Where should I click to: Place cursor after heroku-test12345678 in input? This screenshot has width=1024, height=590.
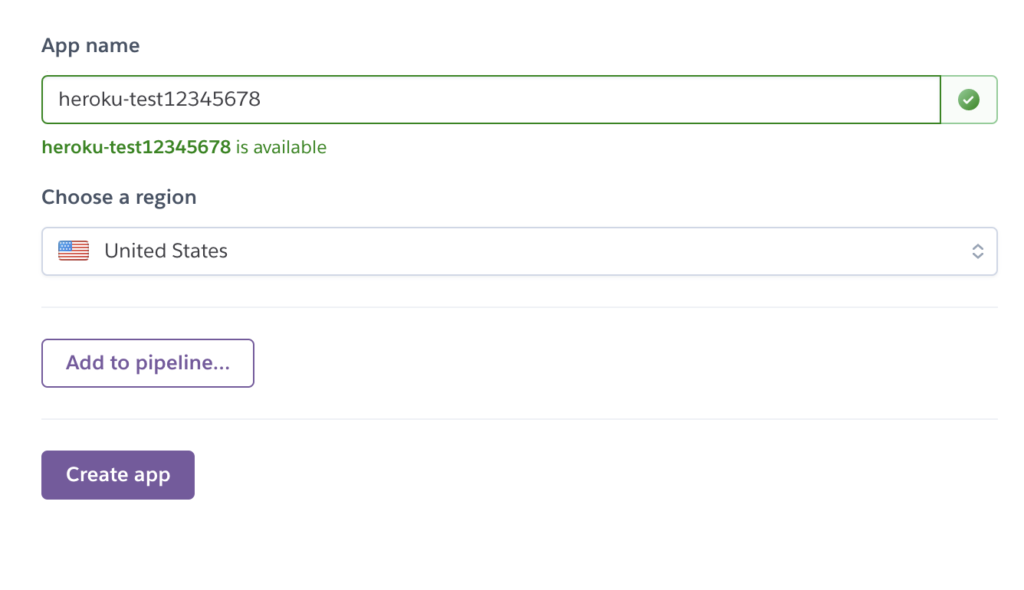coord(262,99)
